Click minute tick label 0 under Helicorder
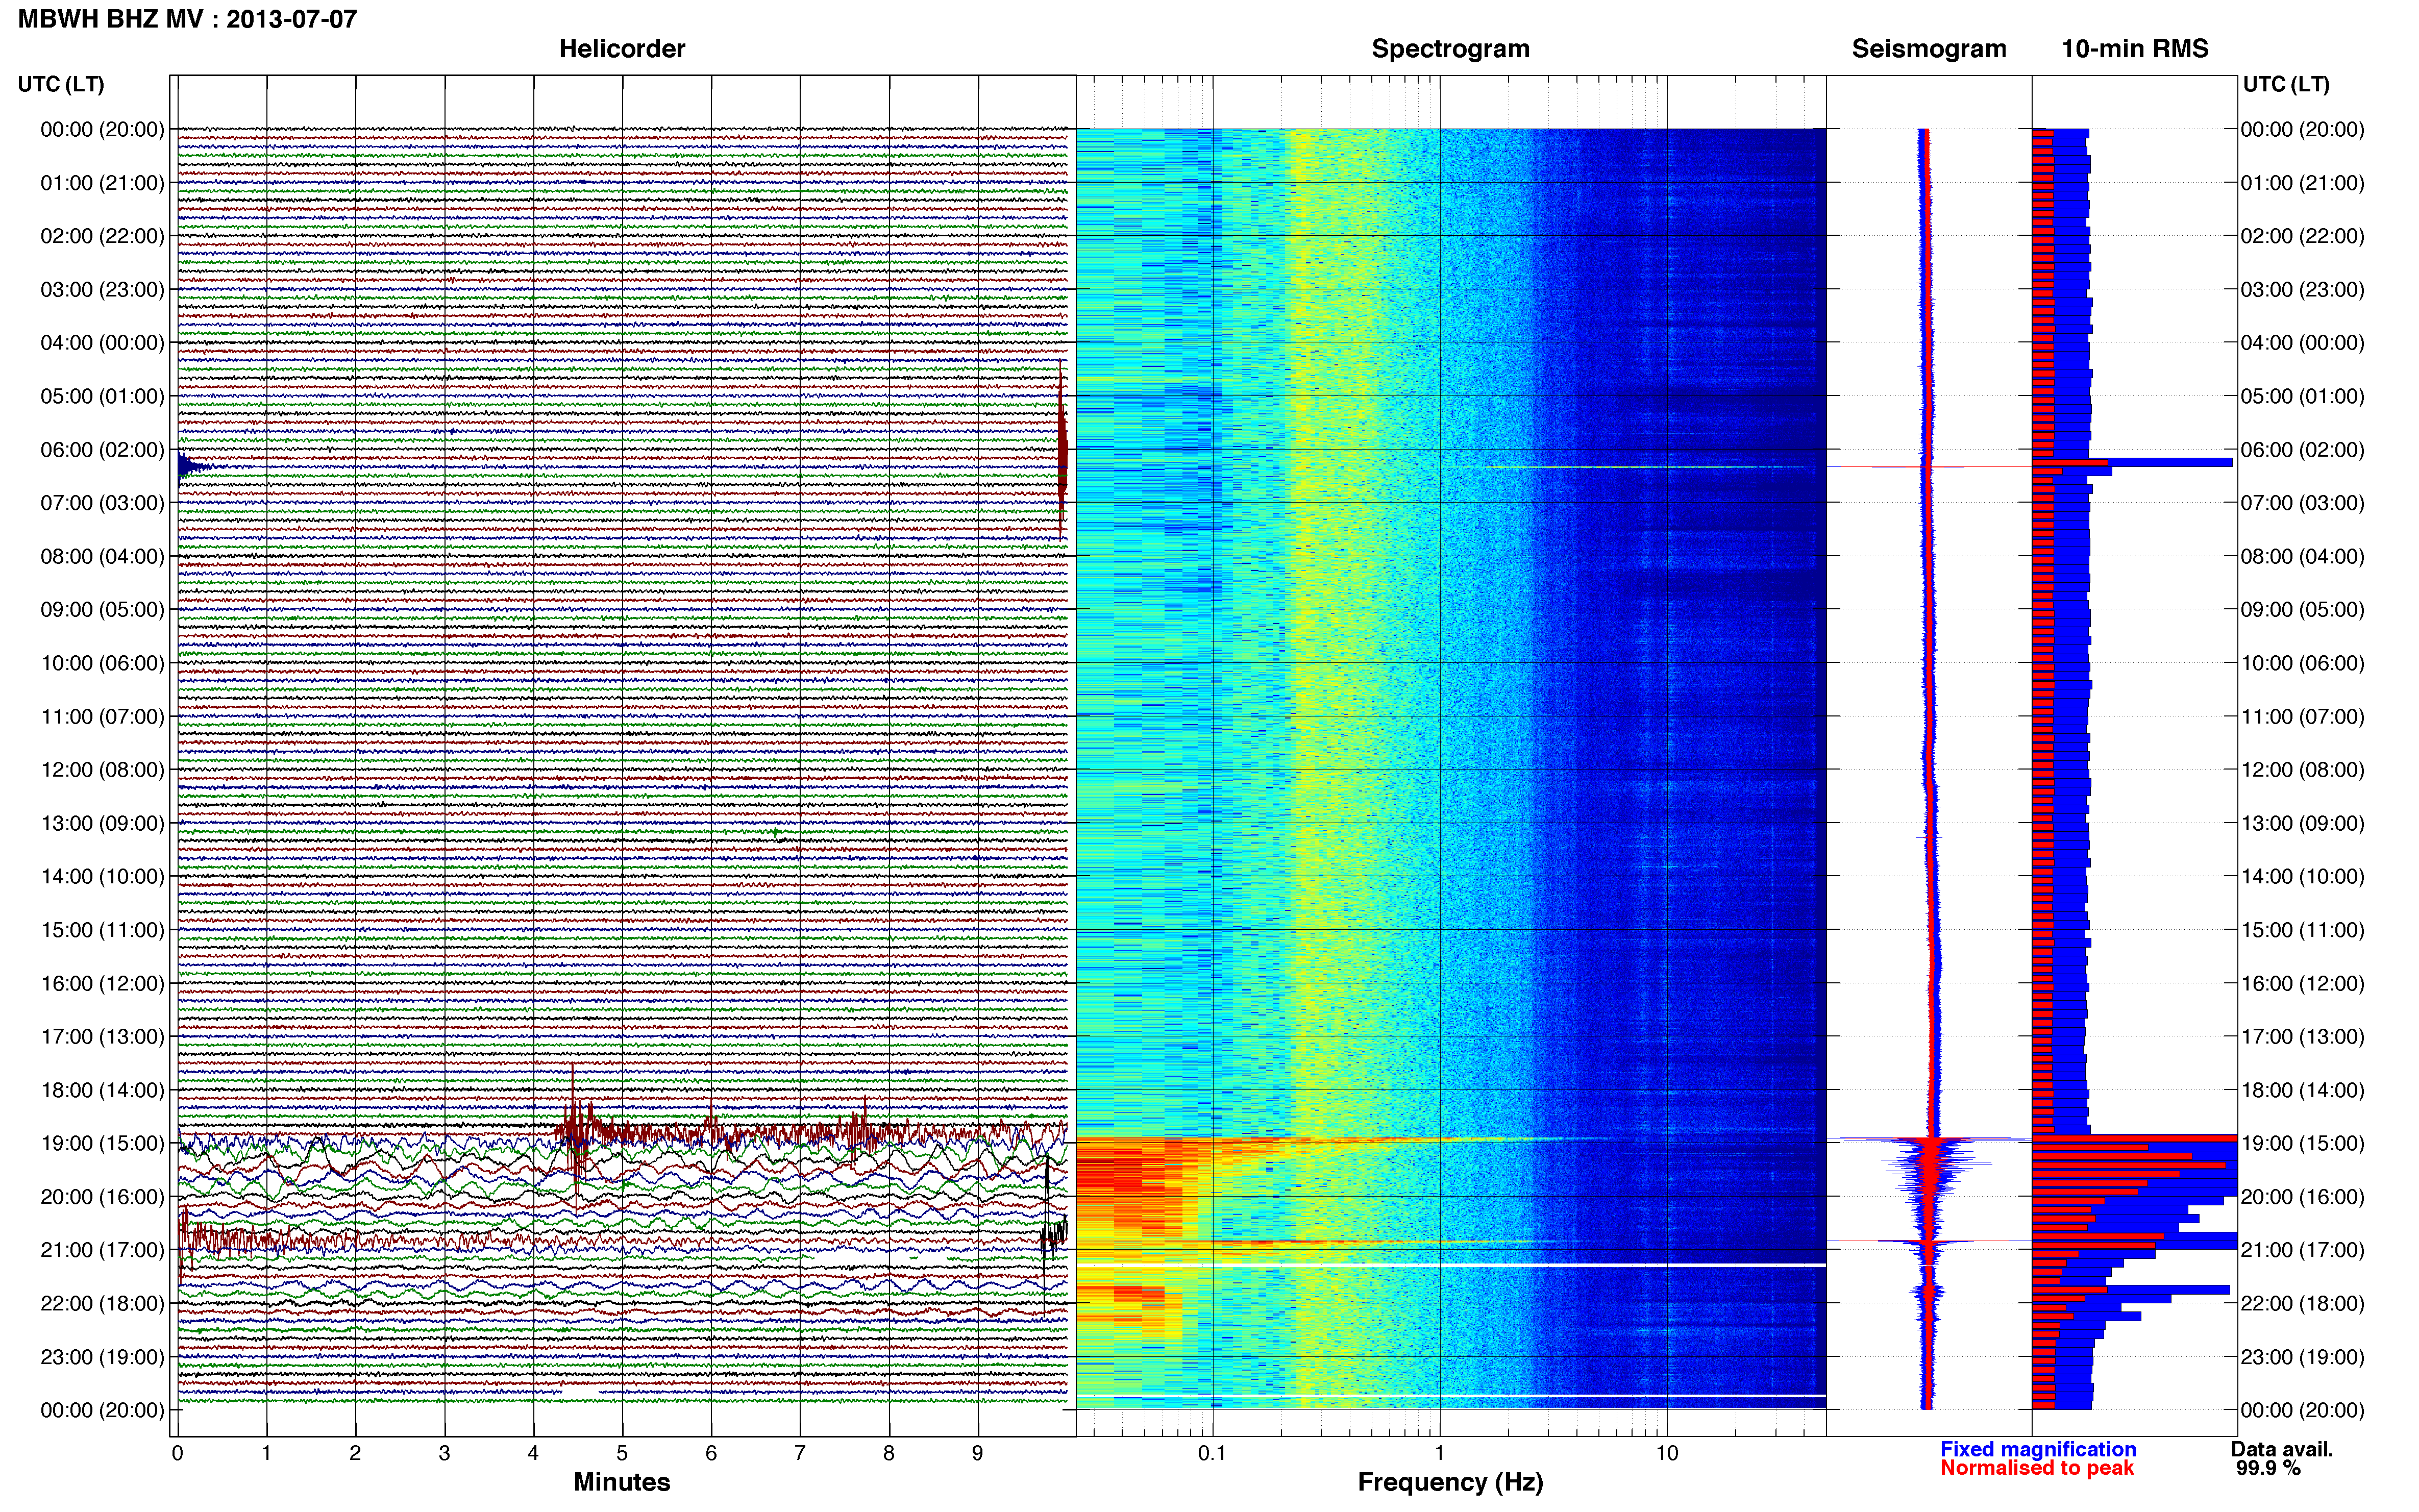 click(x=177, y=1454)
